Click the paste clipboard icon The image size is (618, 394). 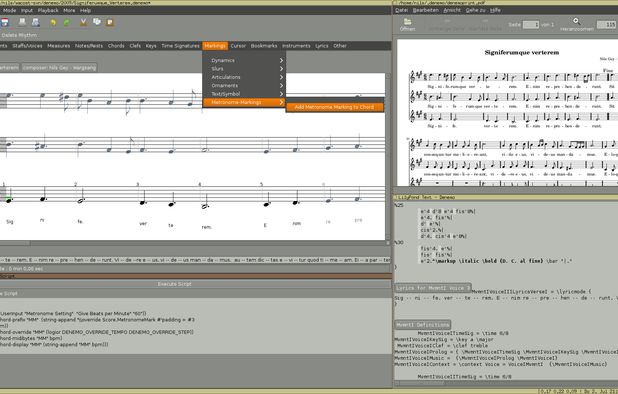tap(110, 22)
